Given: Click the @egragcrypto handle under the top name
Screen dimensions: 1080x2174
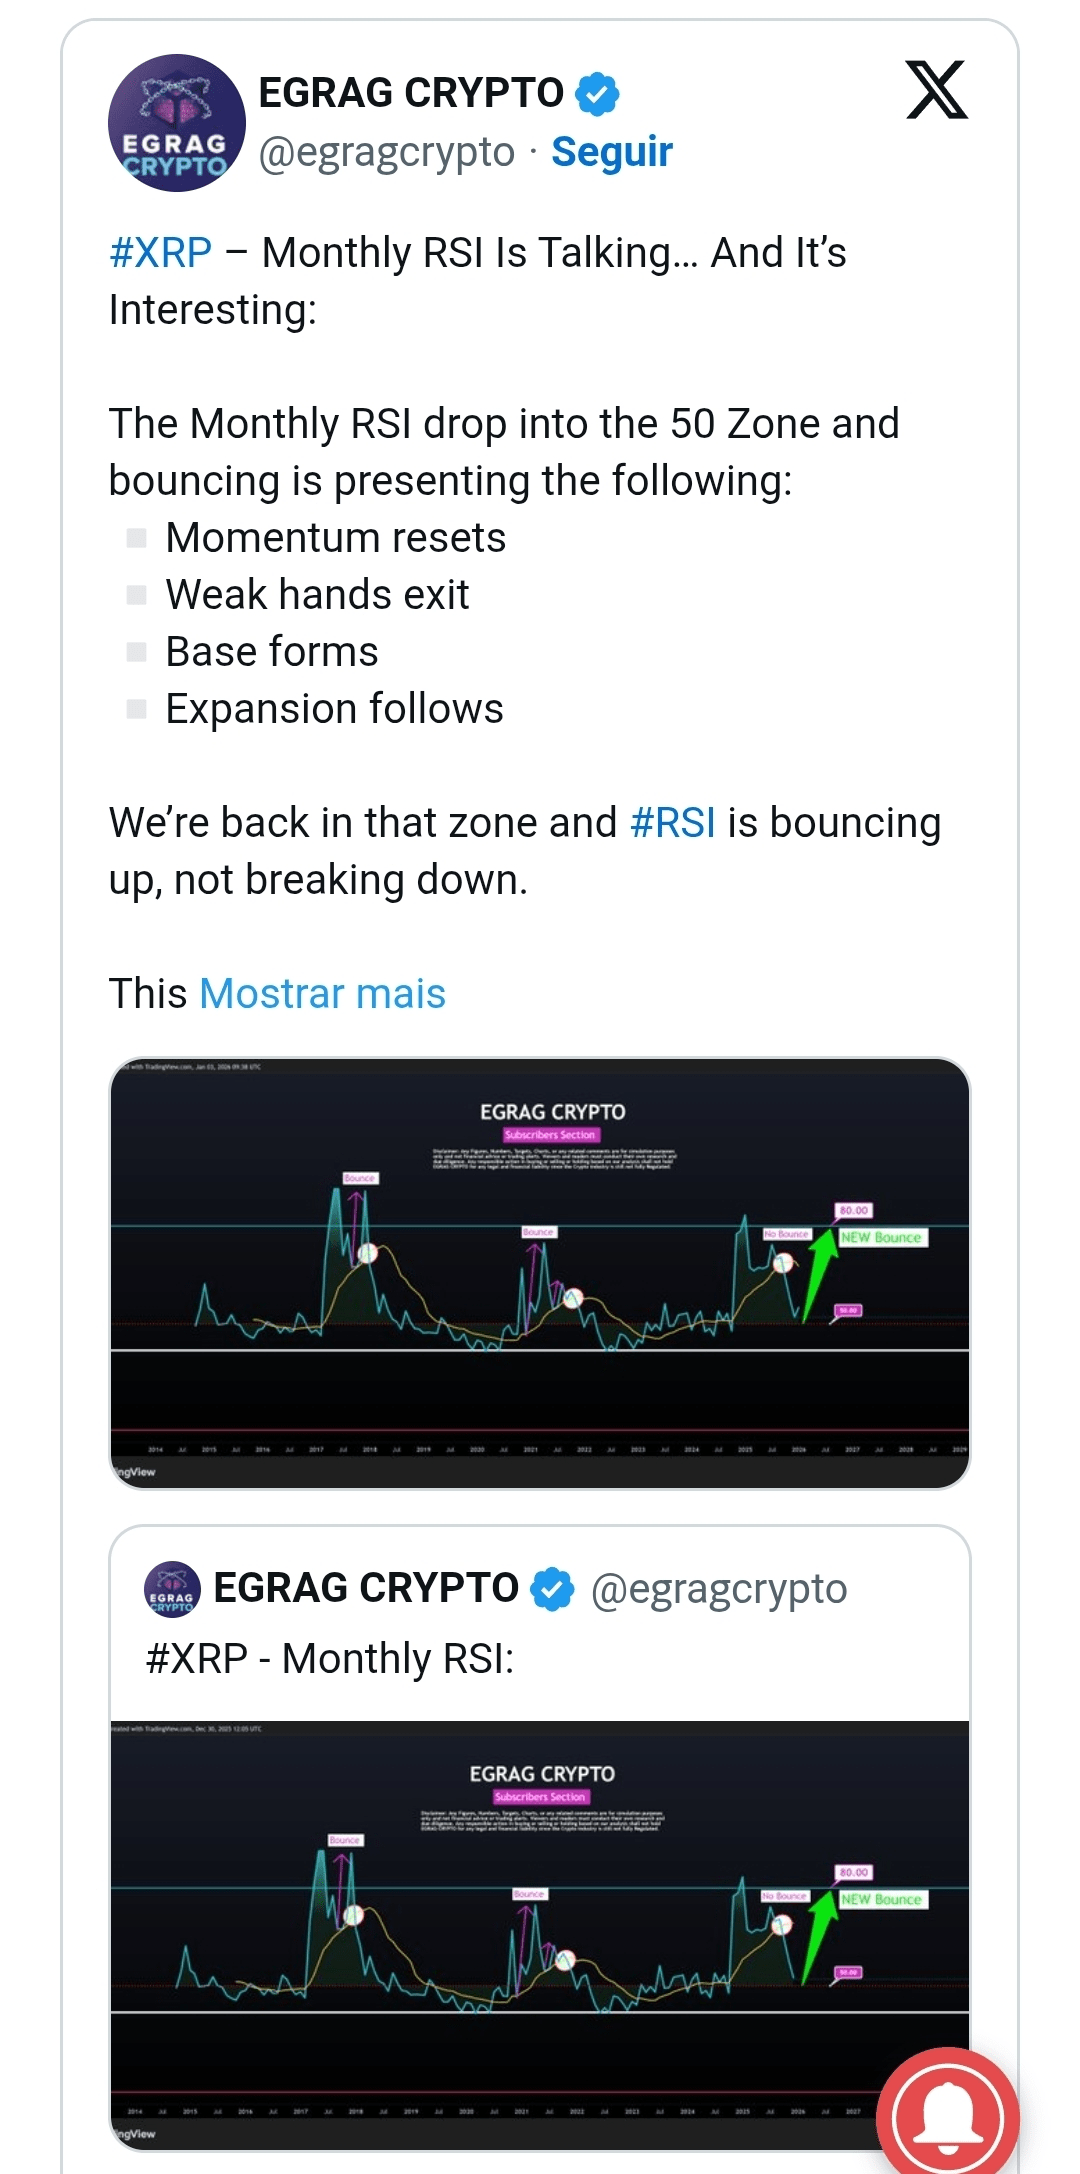Looking at the screenshot, I should 387,152.
